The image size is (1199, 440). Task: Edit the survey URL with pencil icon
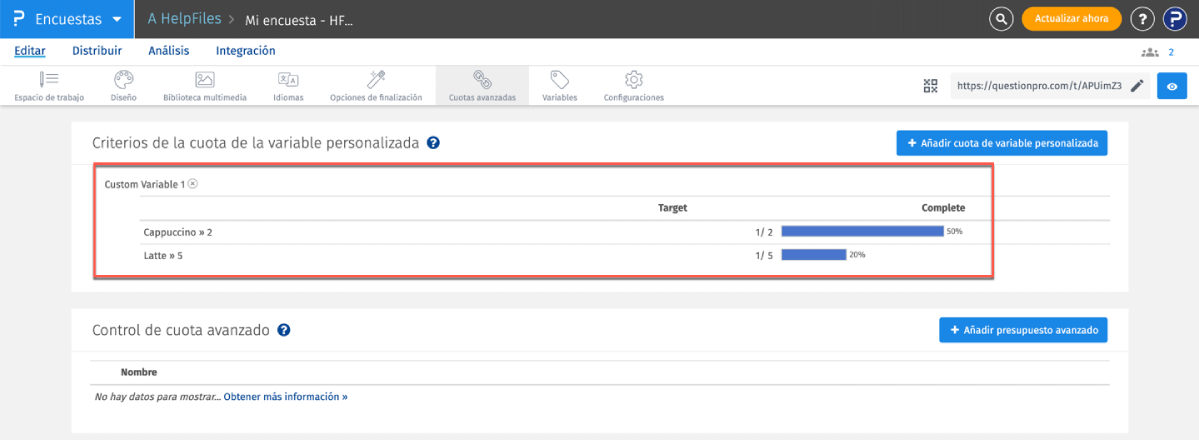[1137, 86]
